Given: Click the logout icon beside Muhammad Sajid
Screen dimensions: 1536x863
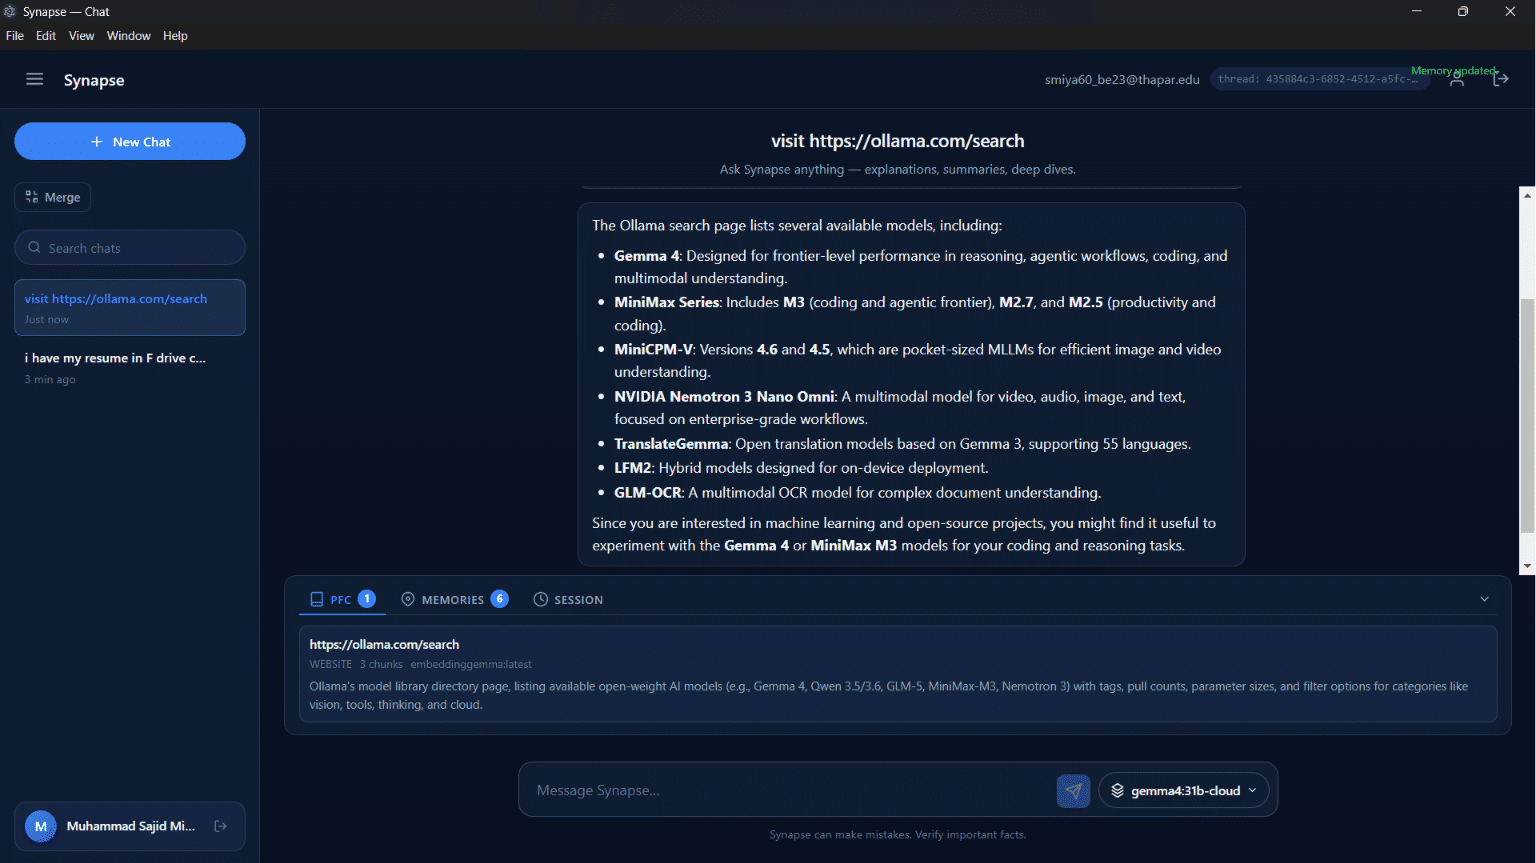Looking at the screenshot, I should tap(221, 826).
